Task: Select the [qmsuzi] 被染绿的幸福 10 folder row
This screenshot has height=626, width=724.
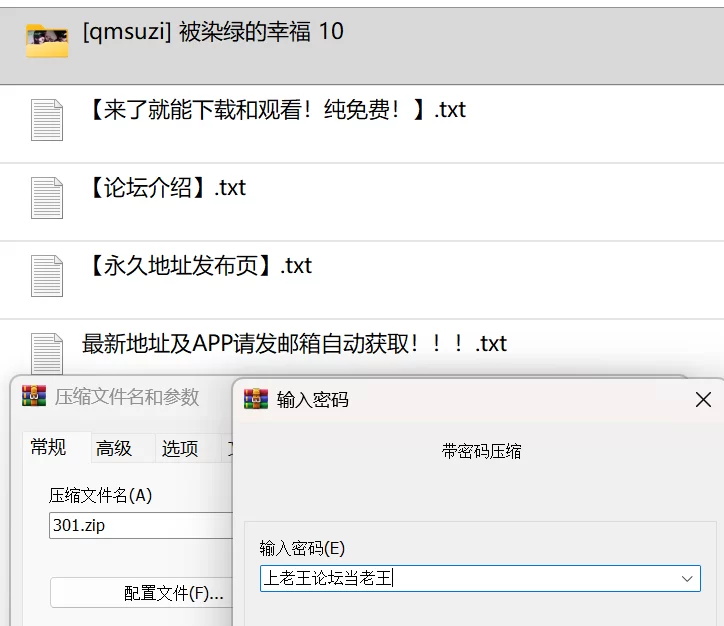Action: (x=362, y=46)
